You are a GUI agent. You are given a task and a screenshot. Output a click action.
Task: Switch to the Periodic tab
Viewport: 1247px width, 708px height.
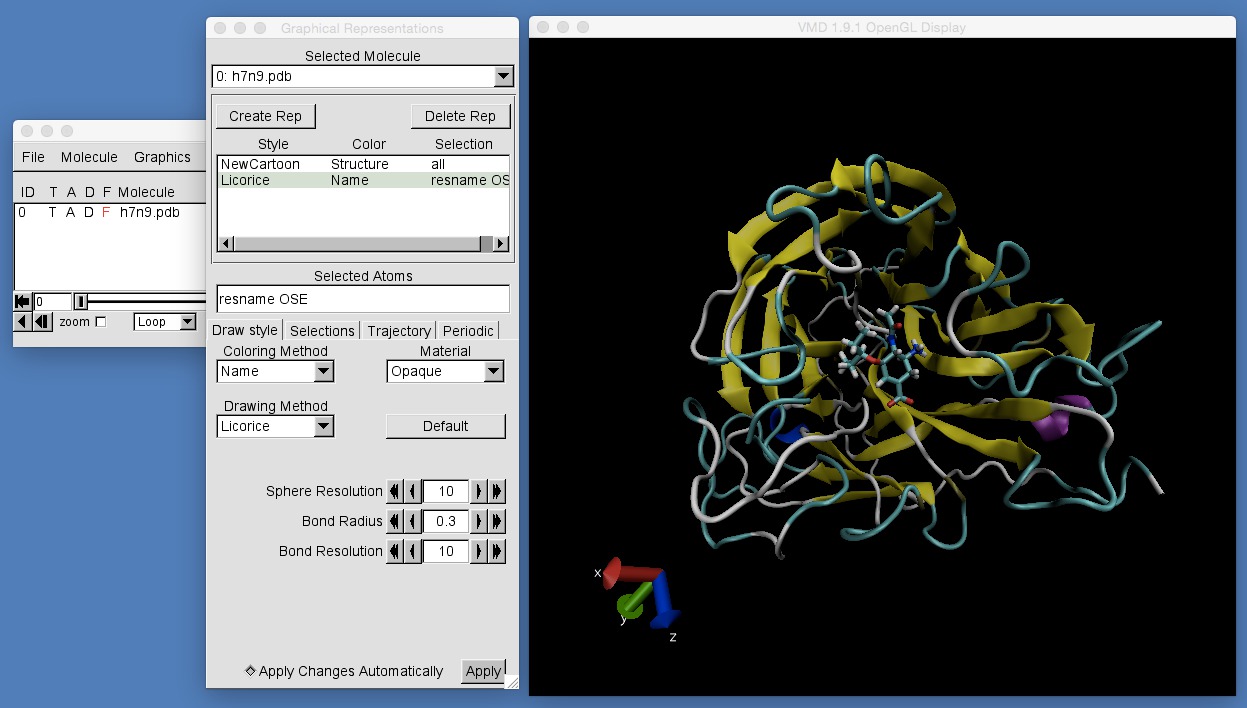tap(468, 330)
